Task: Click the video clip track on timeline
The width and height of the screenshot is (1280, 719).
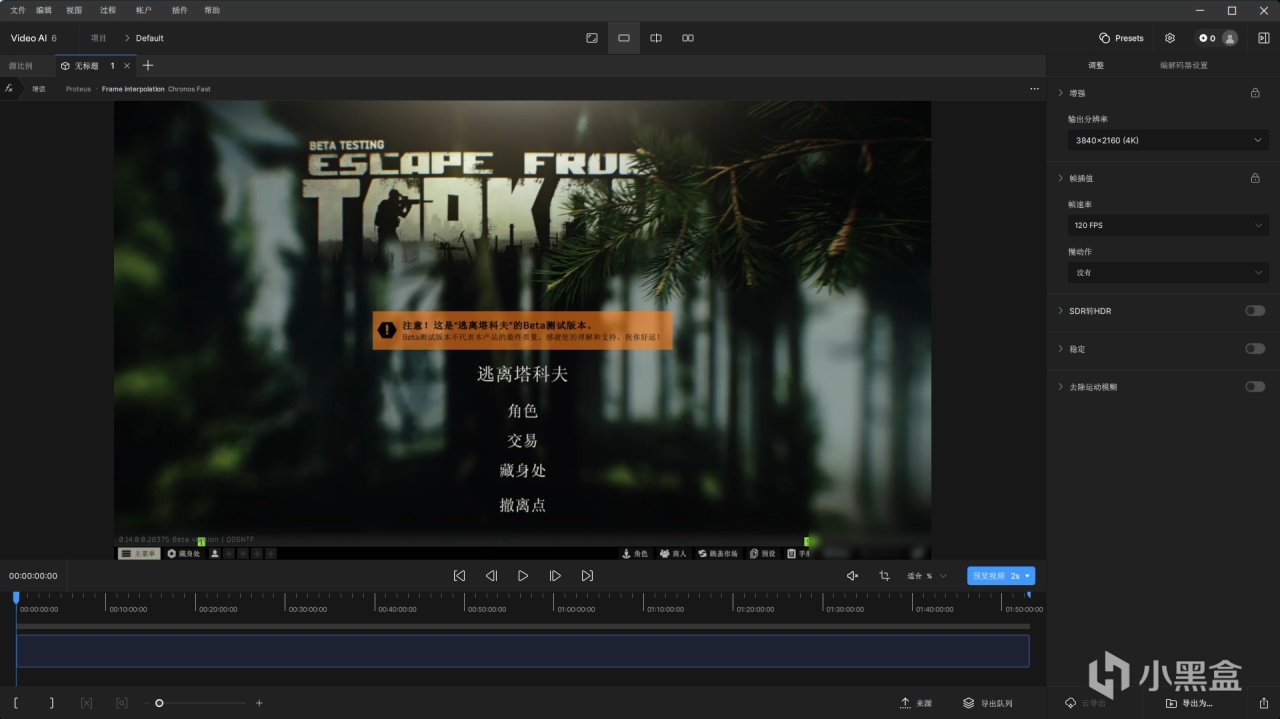Action: coord(523,651)
